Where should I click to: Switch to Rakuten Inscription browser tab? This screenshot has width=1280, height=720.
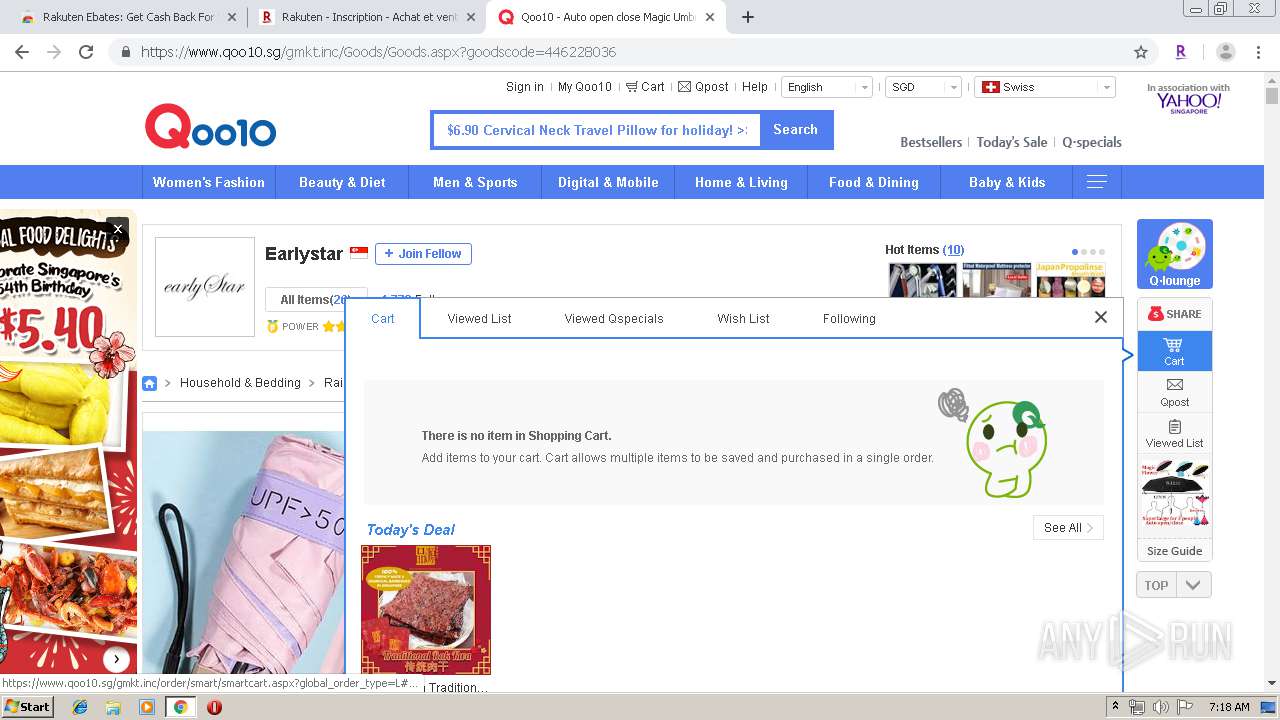click(x=369, y=17)
